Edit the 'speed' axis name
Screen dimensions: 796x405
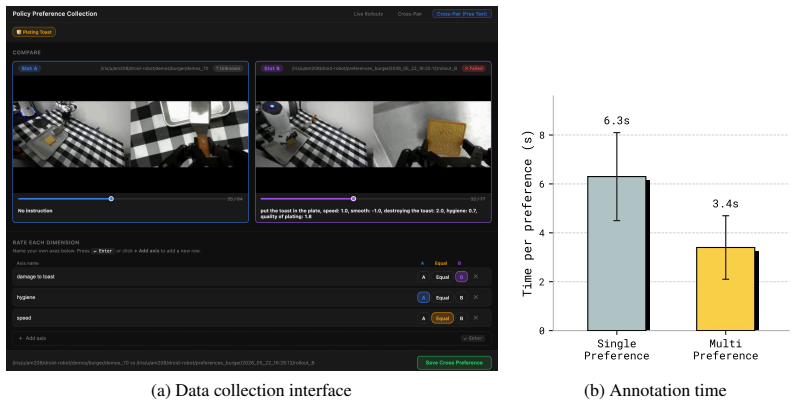24,318
